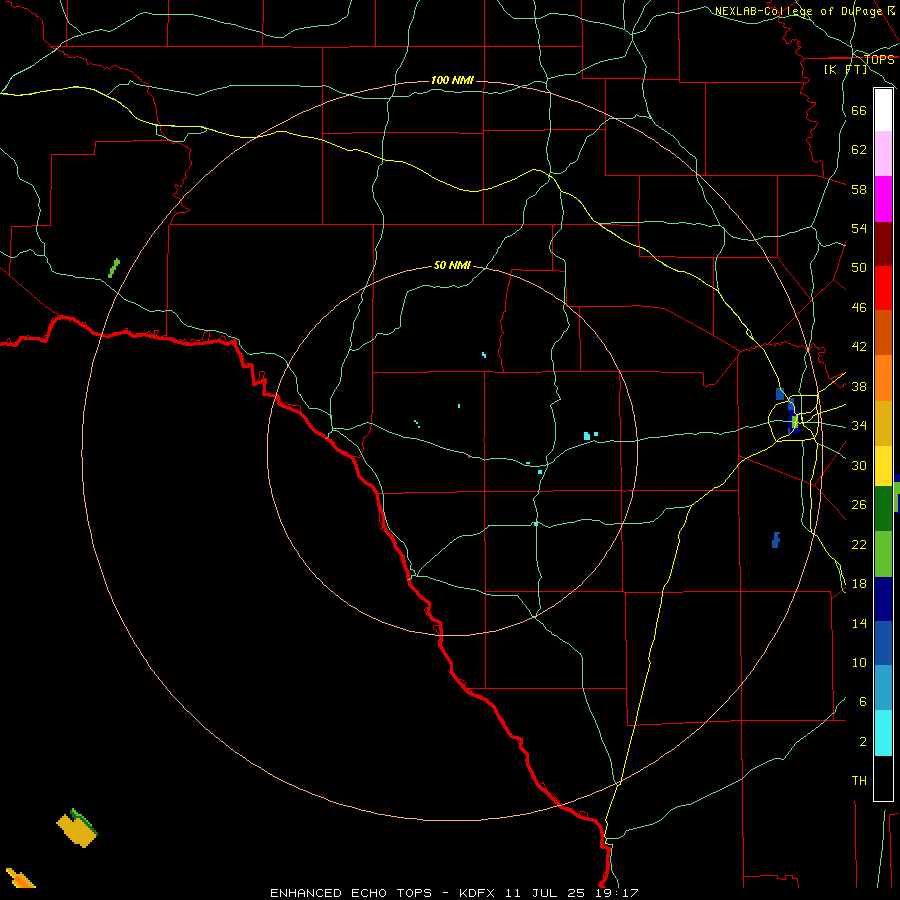Click the 'TH' threshold label
Screen dimensions: 900x900
[x=859, y=781]
